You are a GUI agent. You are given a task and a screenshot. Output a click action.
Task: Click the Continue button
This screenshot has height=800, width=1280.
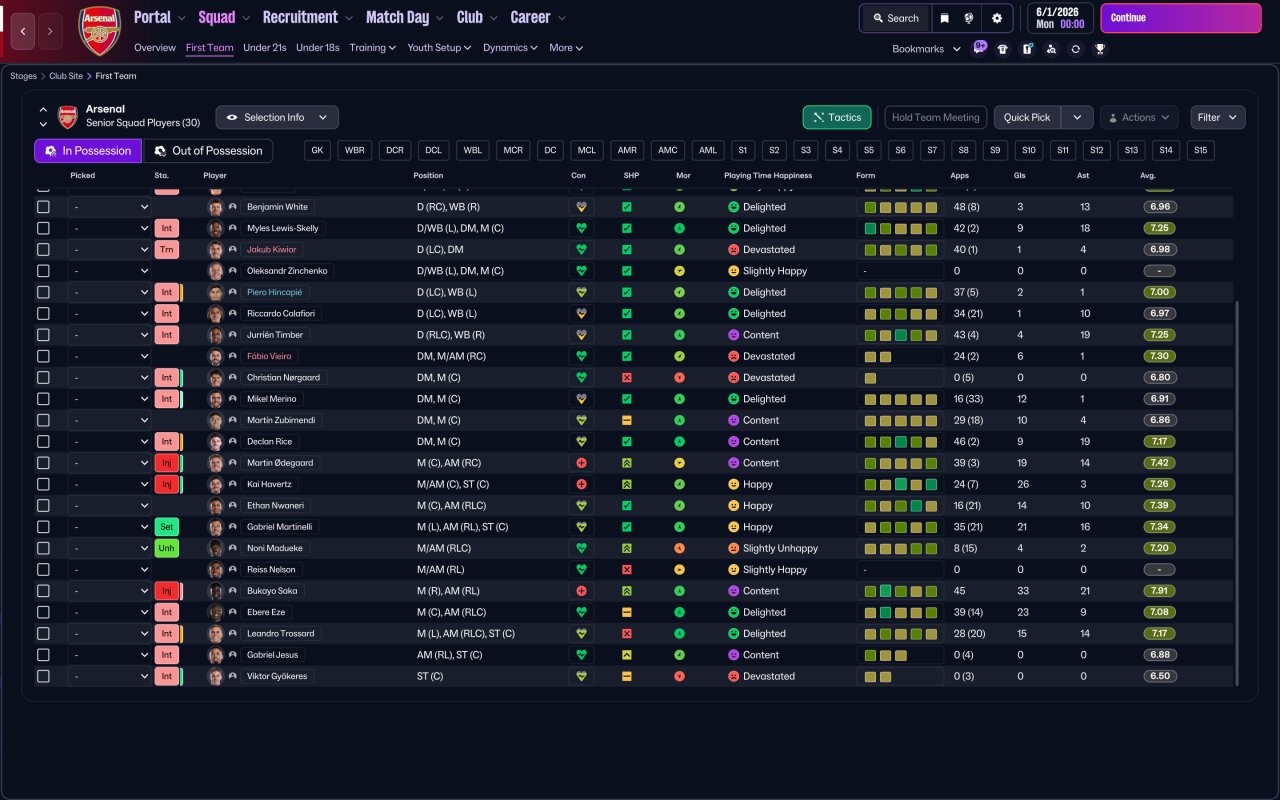(x=1181, y=18)
